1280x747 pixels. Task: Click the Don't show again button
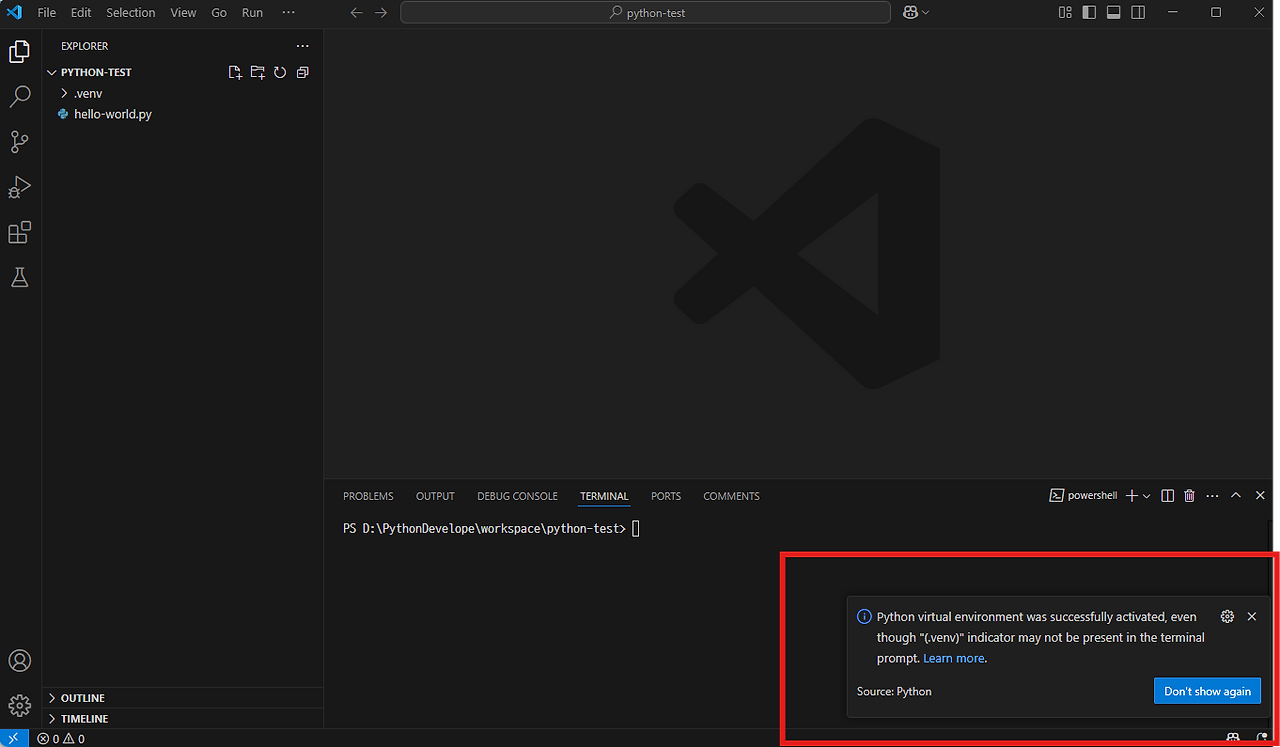pyautogui.click(x=1207, y=691)
